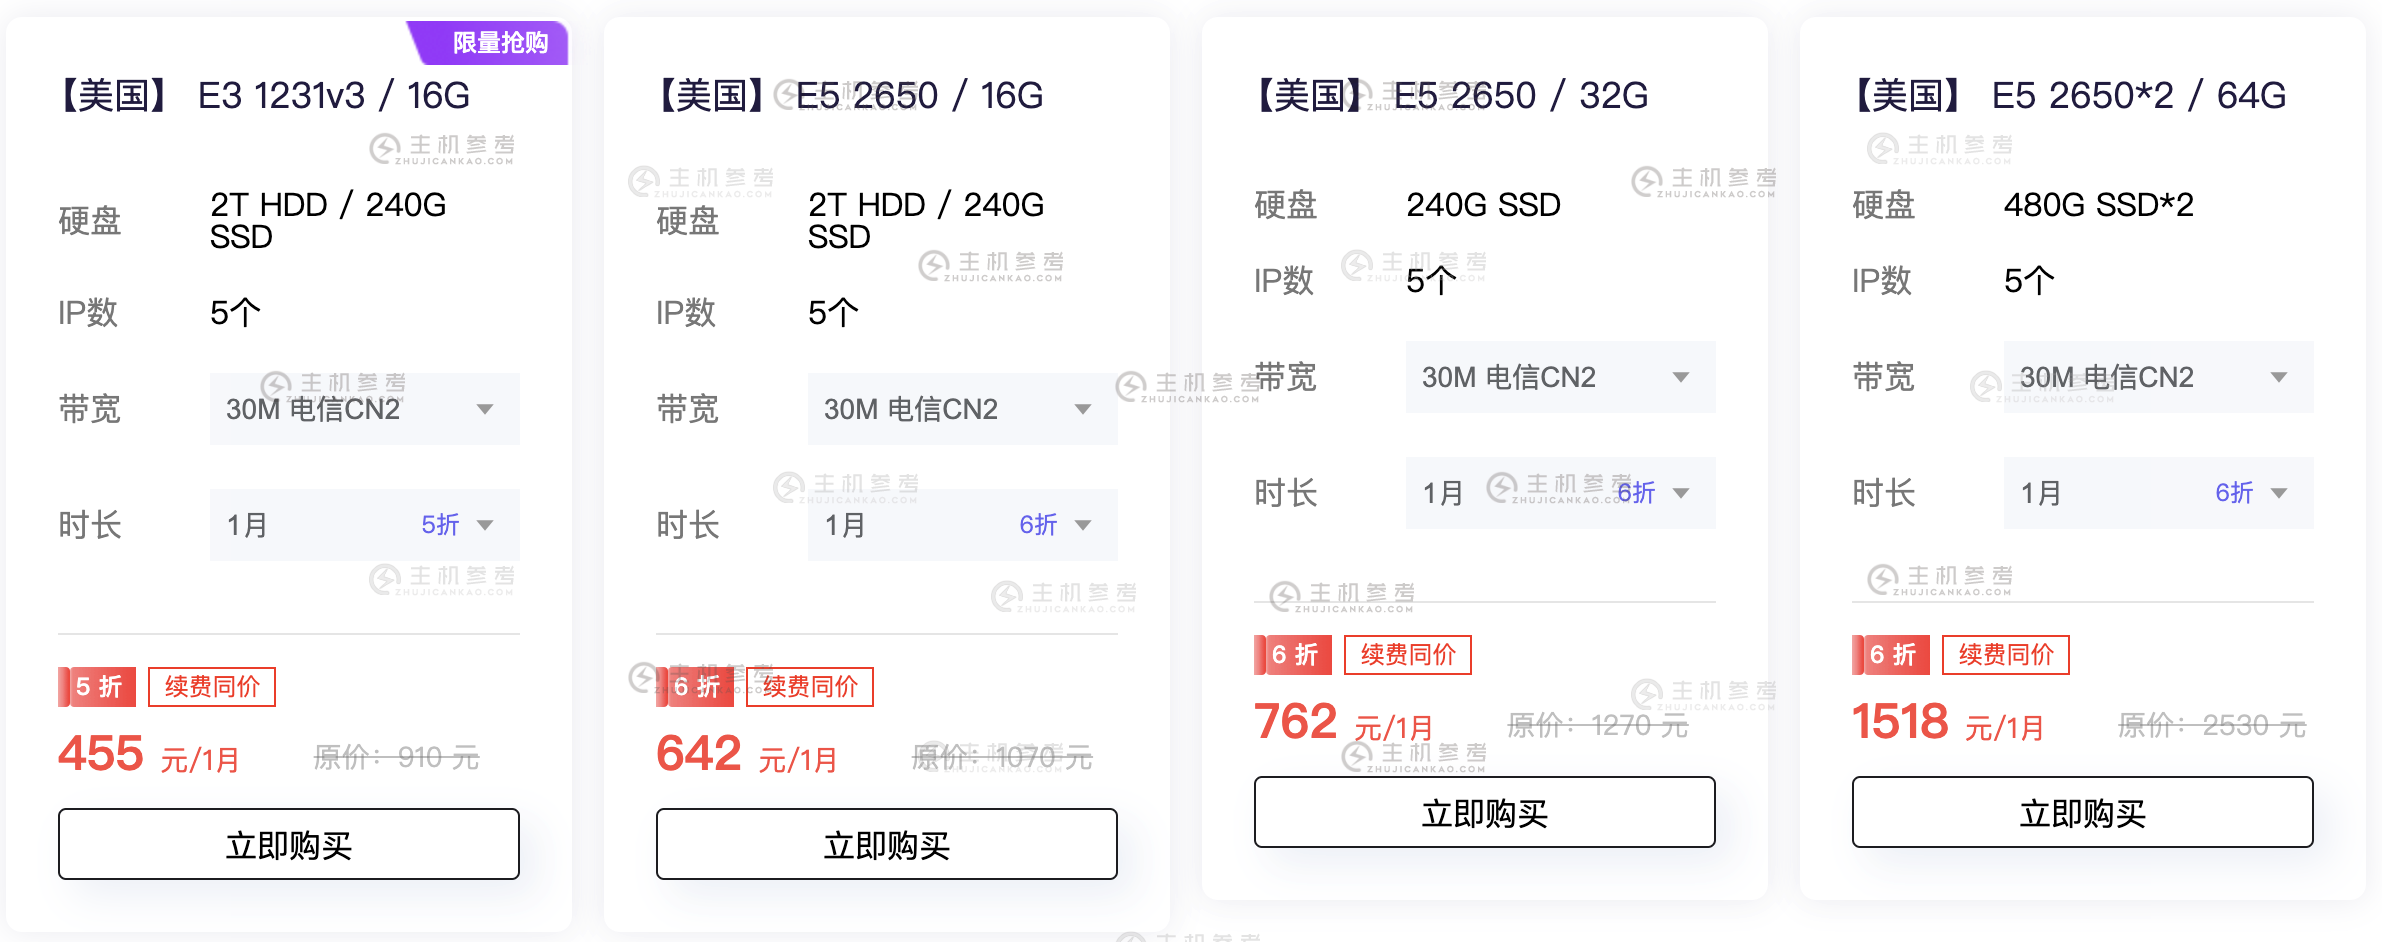The width and height of the screenshot is (2382, 942).
Task: Open the 1月 duration dropdown on the 64G plan
Action: [2158, 492]
